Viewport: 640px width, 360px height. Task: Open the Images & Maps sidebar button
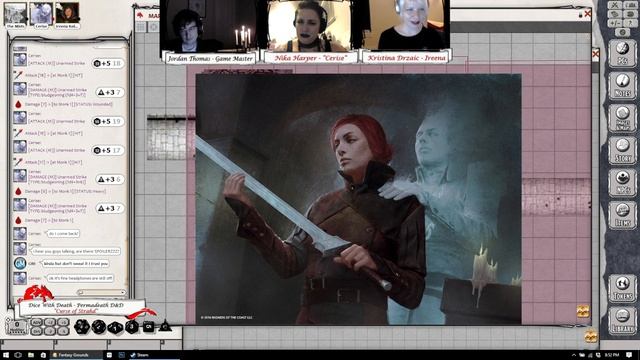[x=622, y=118]
